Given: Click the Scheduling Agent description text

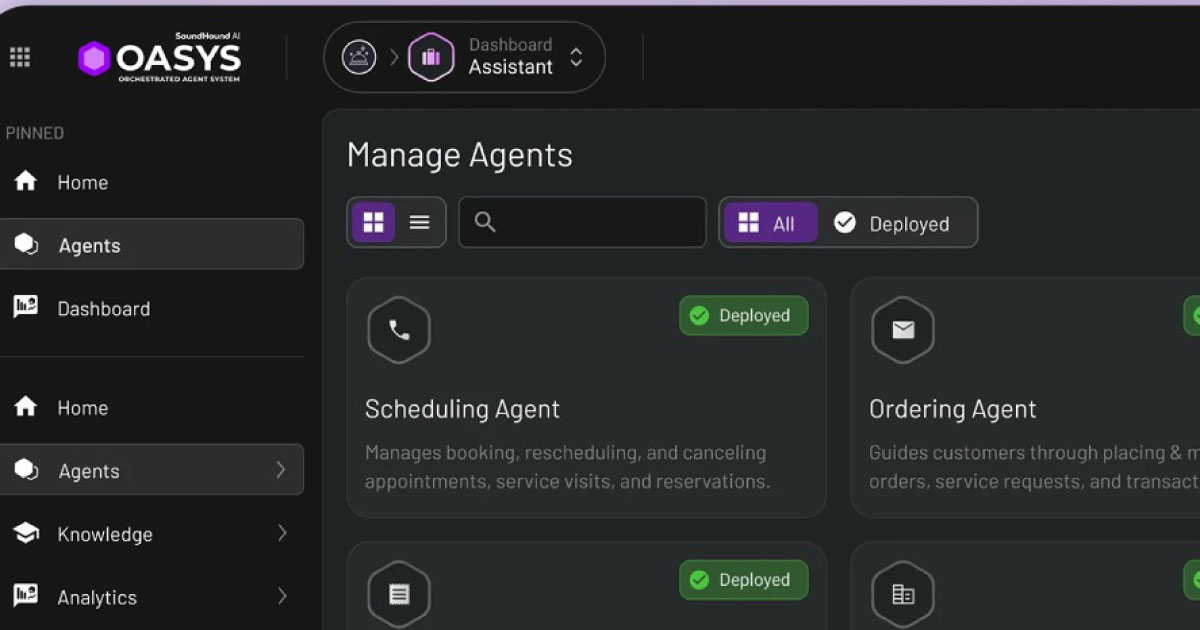Looking at the screenshot, I should 567,467.
